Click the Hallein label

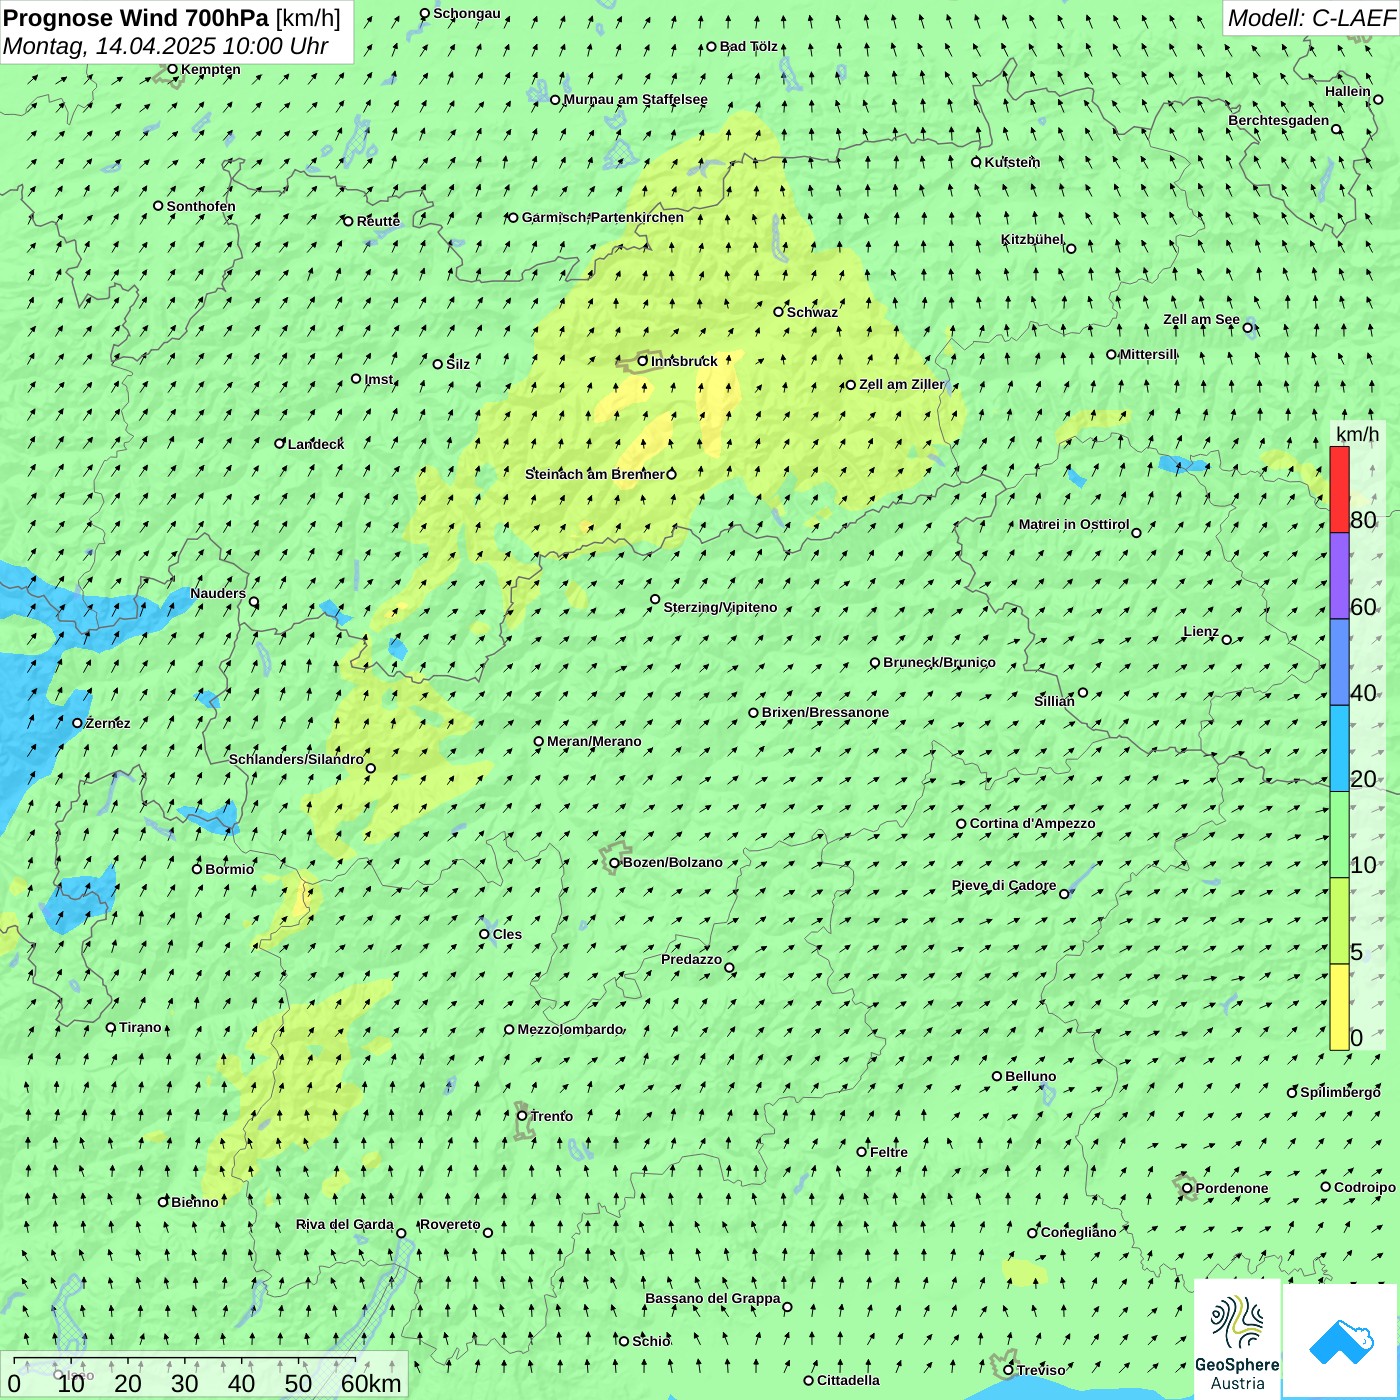pos(1347,91)
